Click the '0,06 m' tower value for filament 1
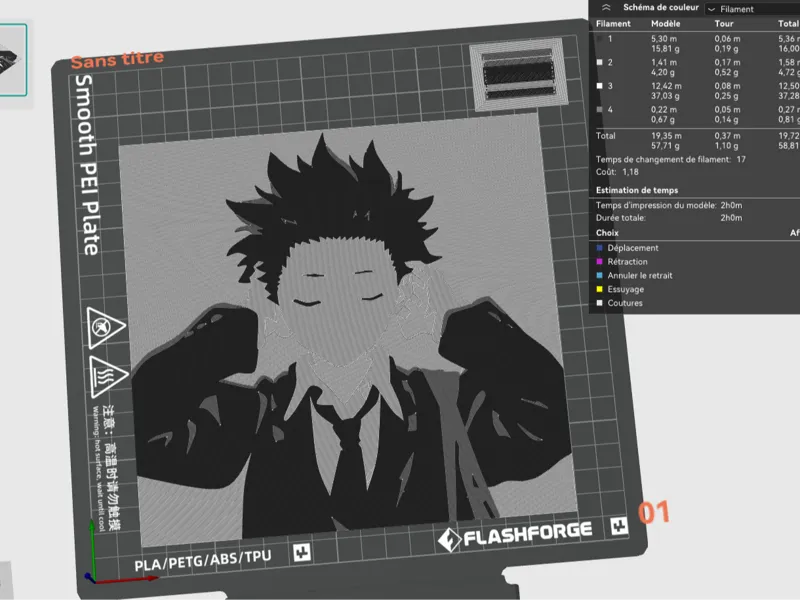 pyautogui.click(x=727, y=39)
